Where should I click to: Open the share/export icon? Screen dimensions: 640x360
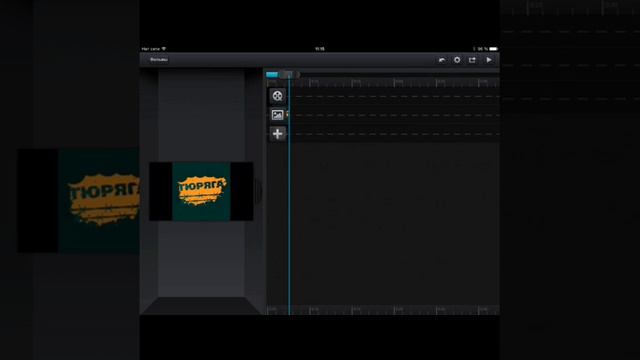472,60
